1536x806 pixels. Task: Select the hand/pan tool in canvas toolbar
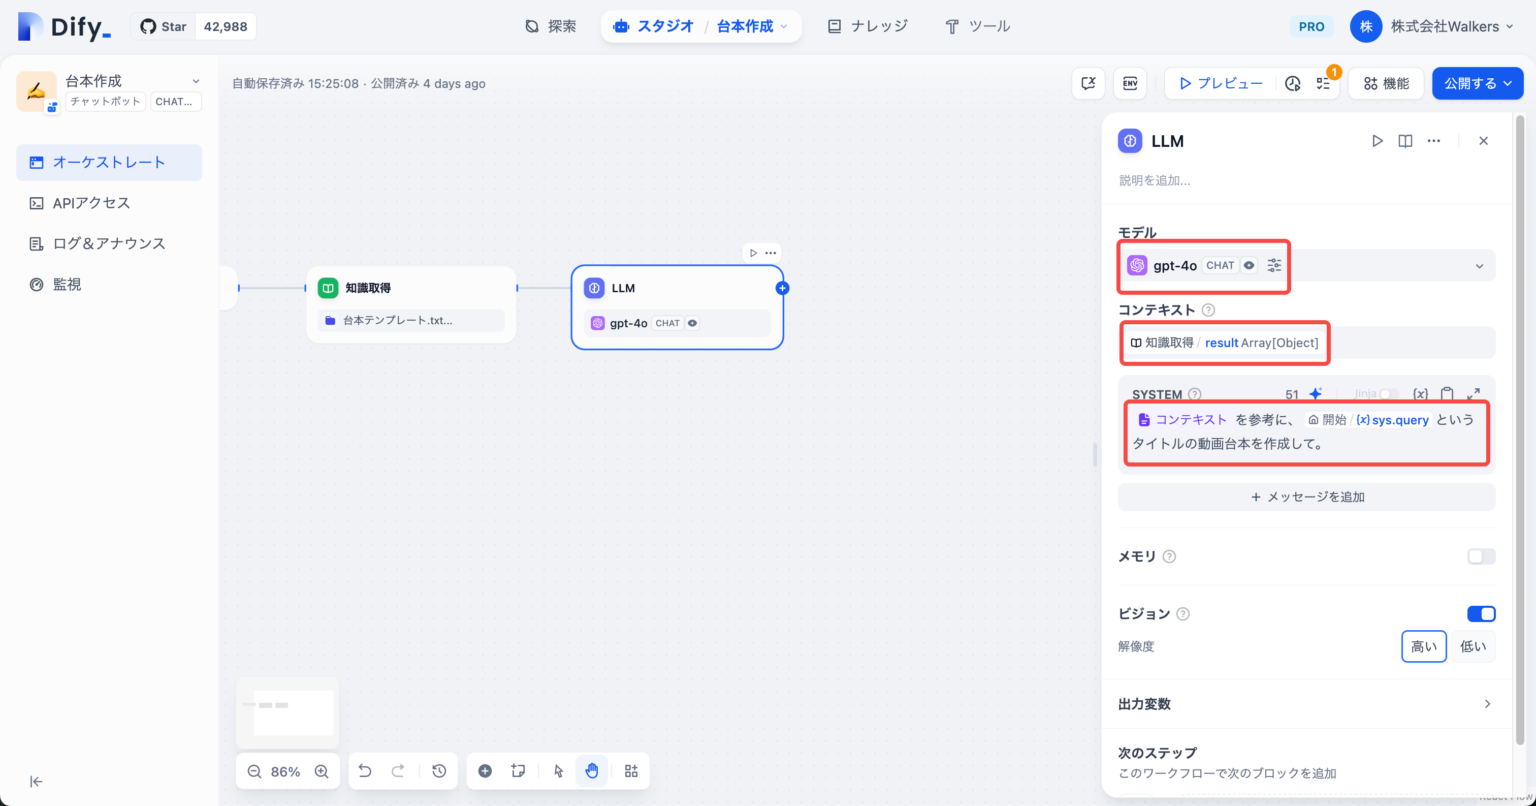(x=592, y=771)
